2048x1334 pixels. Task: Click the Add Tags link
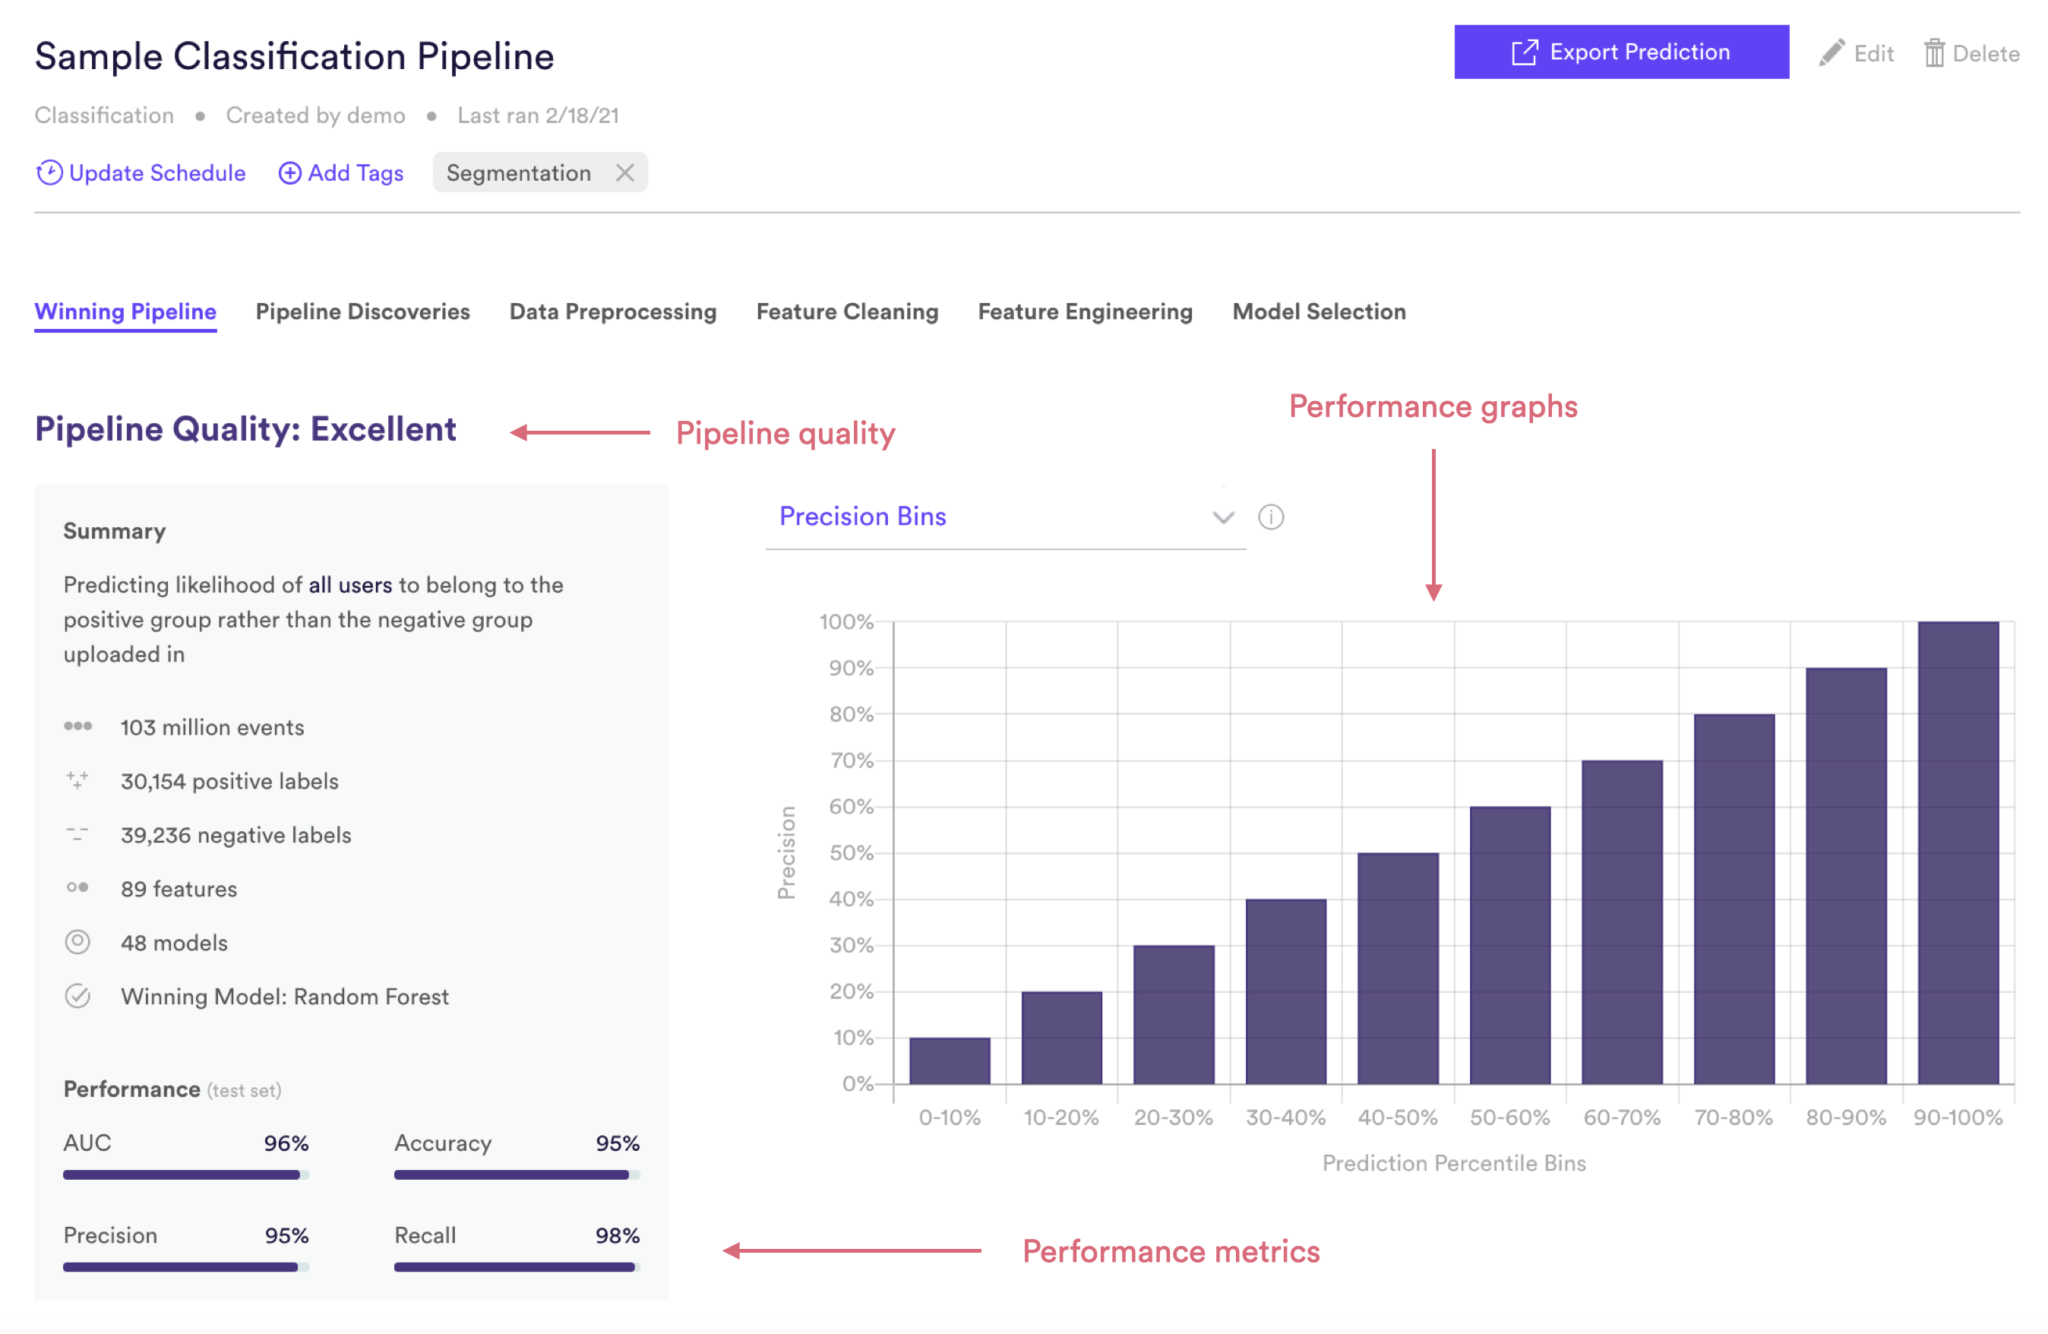[x=355, y=173]
